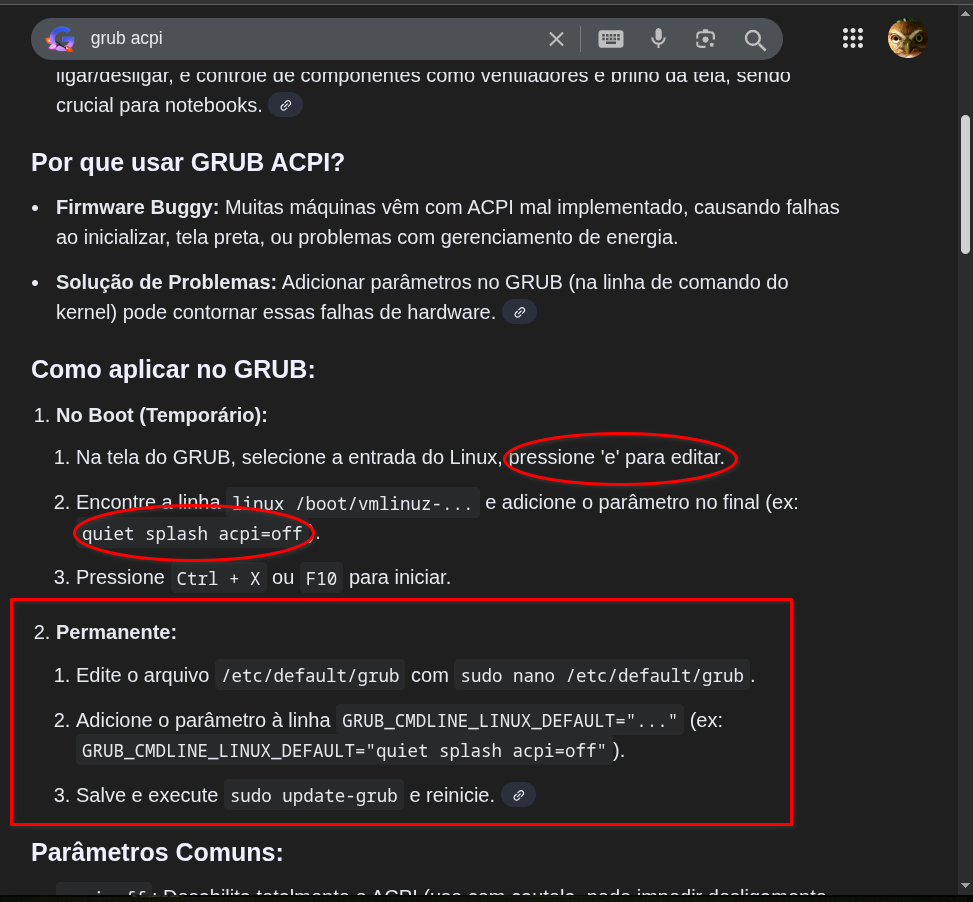Click the vertical page scrollbar thumb
The width and height of the screenshot is (973, 902).
965,185
